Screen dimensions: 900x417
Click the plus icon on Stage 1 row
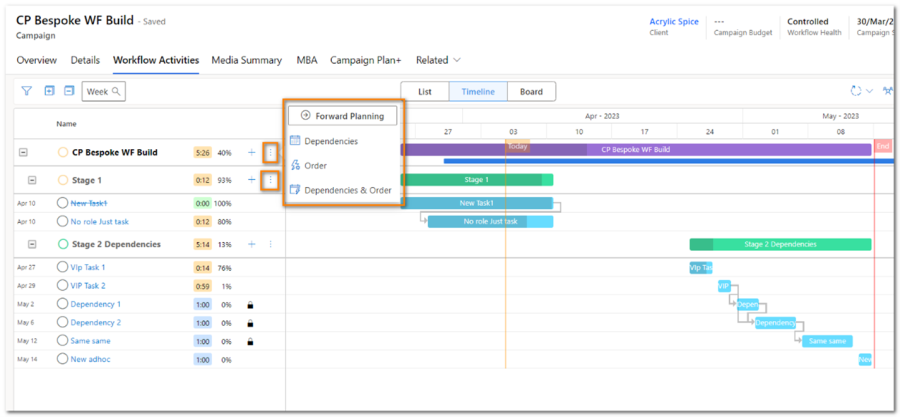point(251,180)
